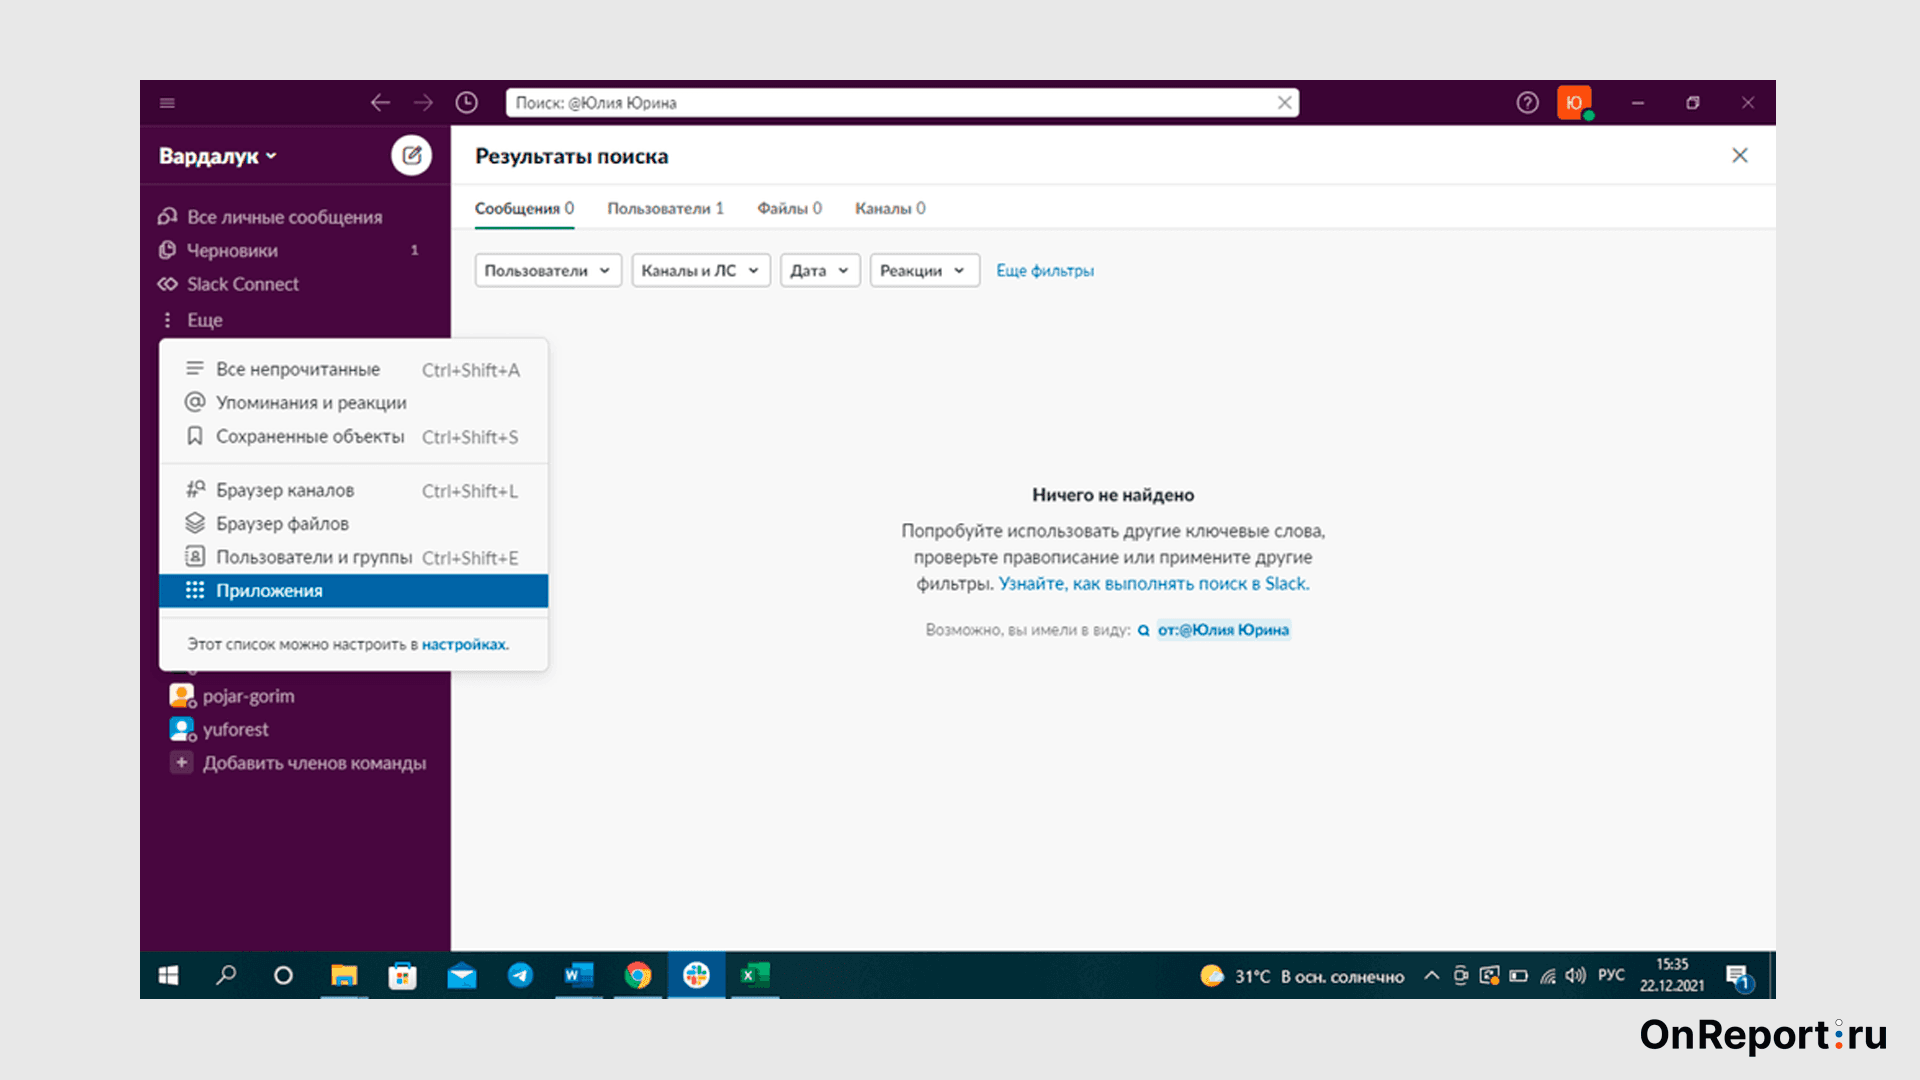
Task: Open volume control in tray
Action: click(x=1576, y=975)
